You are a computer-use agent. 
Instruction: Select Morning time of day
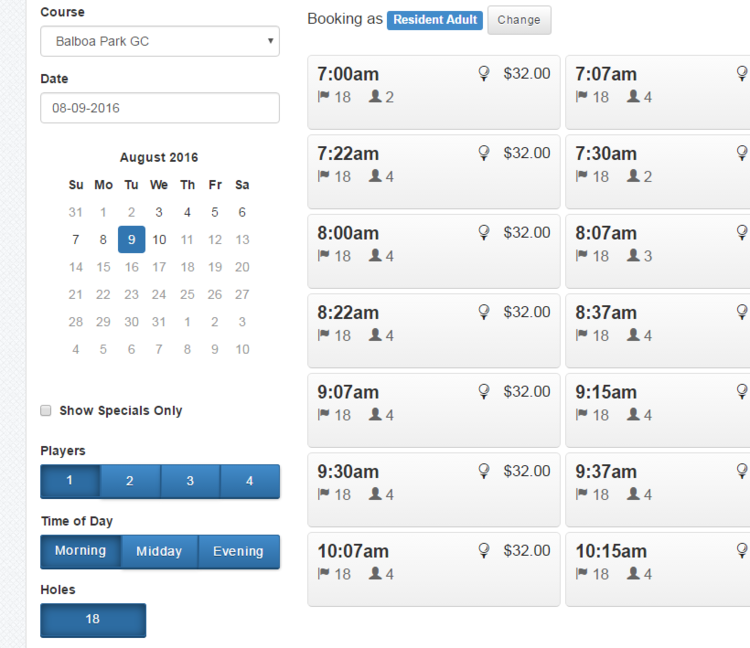pyautogui.click(x=80, y=551)
